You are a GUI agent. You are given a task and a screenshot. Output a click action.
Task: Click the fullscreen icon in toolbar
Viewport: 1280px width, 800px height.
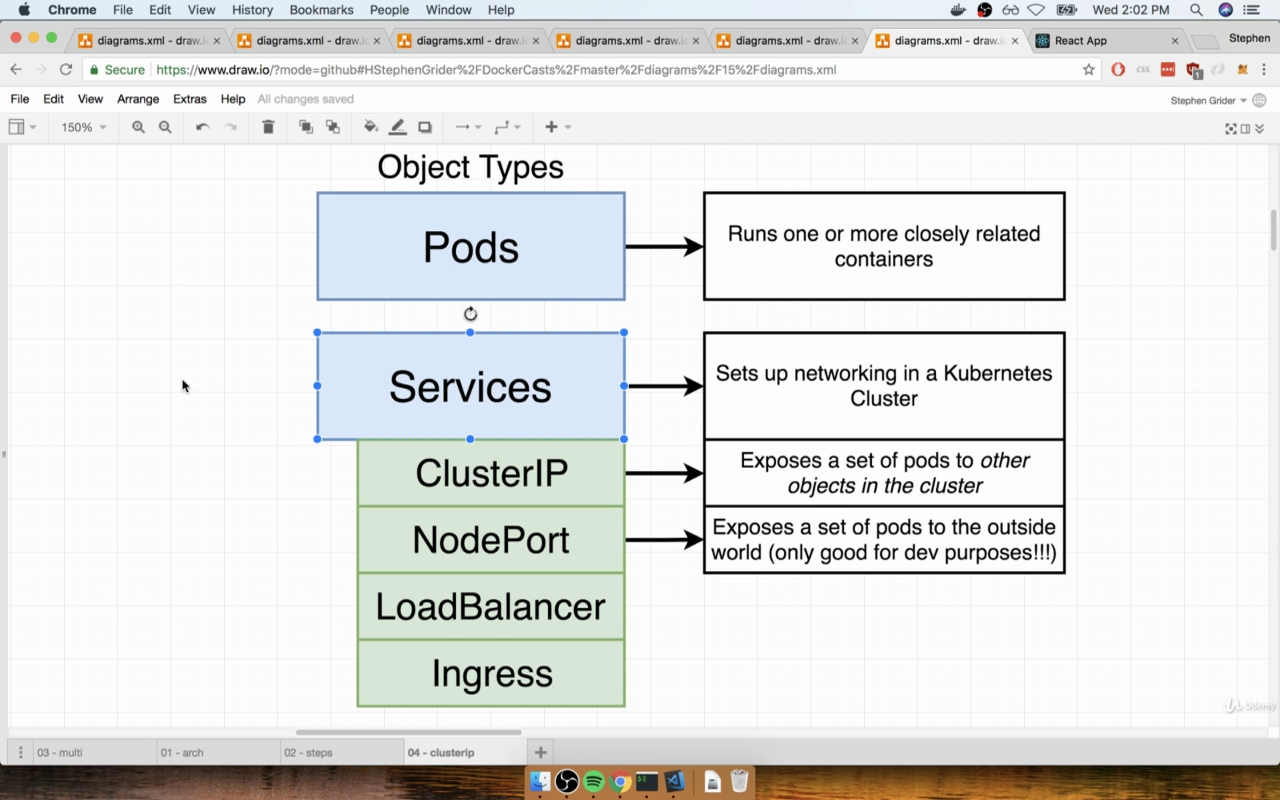[x=1231, y=128]
